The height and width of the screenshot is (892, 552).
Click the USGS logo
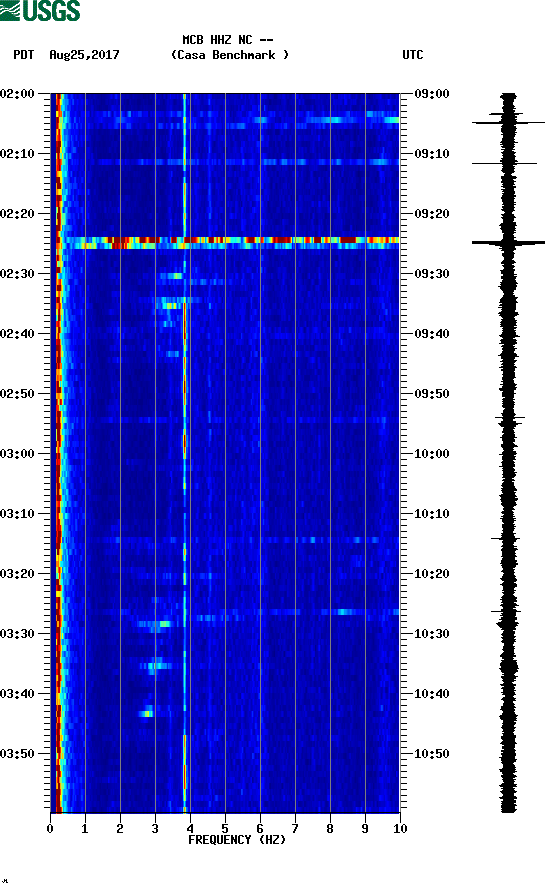click(x=40, y=11)
